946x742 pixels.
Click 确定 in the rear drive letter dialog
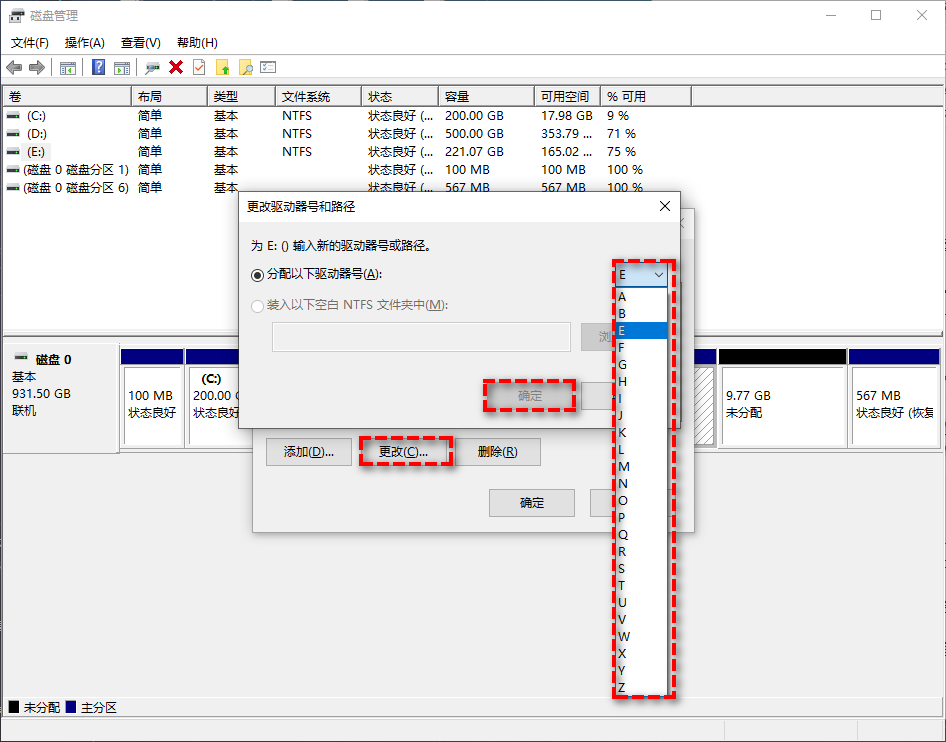coord(532,503)
